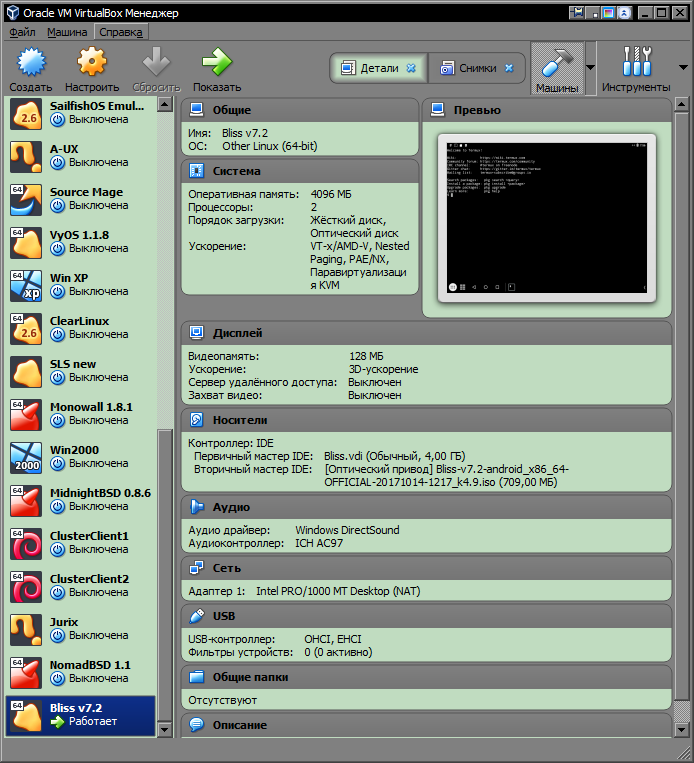The image size is (694, 763).
Task: Click the 128 МБ video memory value
Action: tap(366, 356)
